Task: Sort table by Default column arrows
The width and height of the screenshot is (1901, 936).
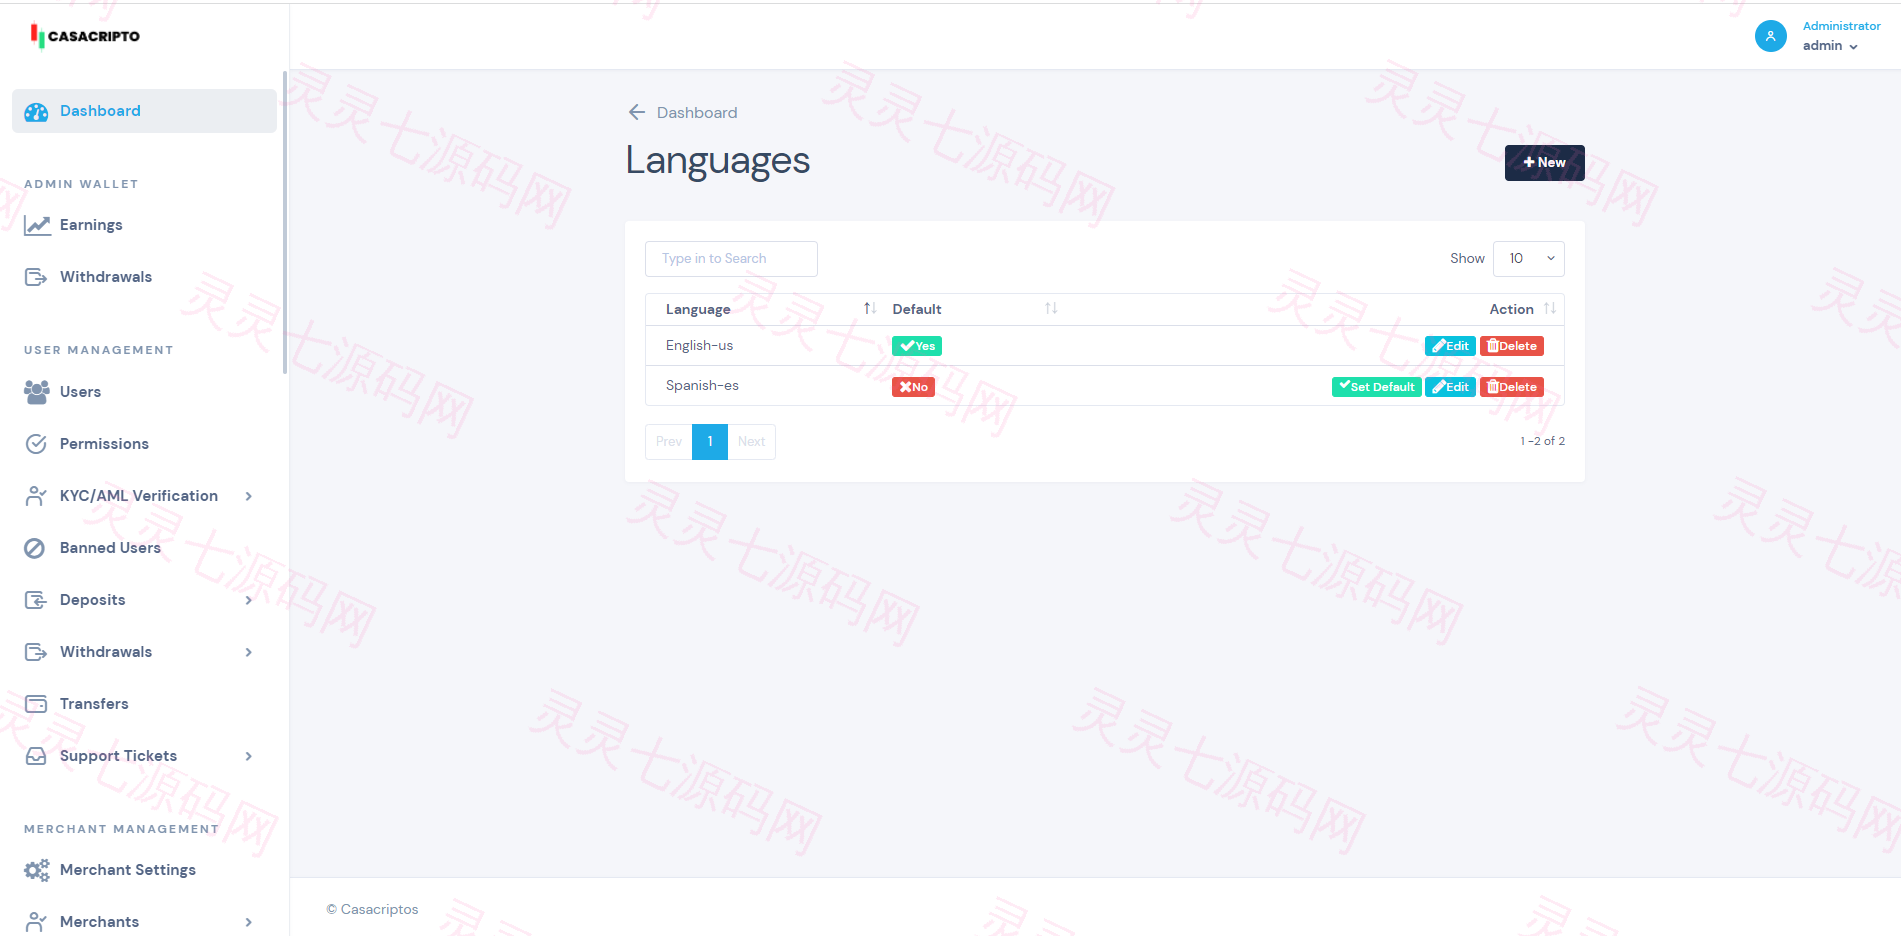Action: pos(1051,308)
